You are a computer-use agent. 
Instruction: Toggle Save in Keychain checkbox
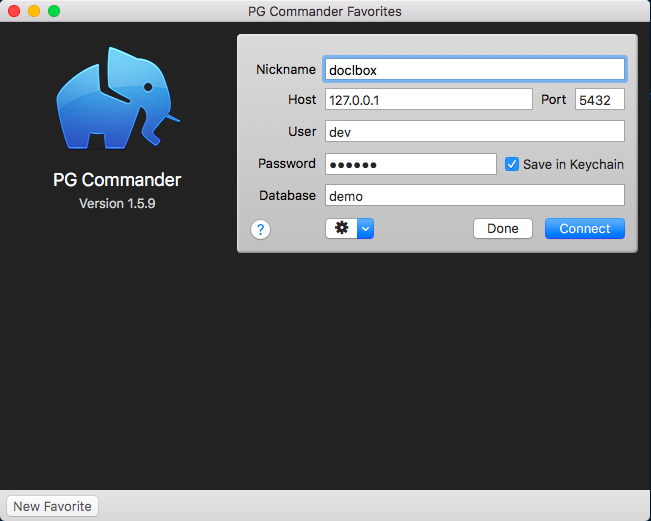point(512,164)
